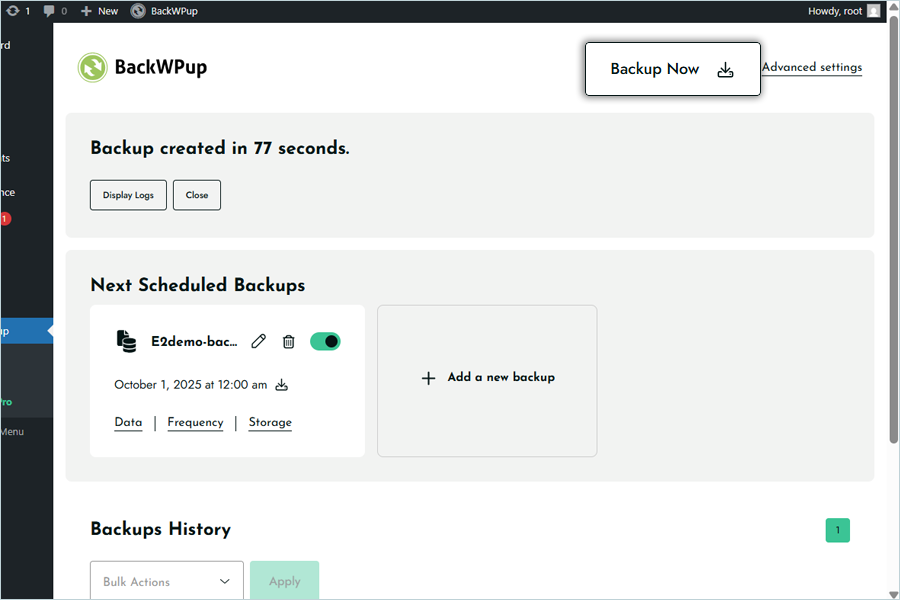The image size is (900, 600).
Task: Expand the New menu in admin bar
Action: point(100,11)
